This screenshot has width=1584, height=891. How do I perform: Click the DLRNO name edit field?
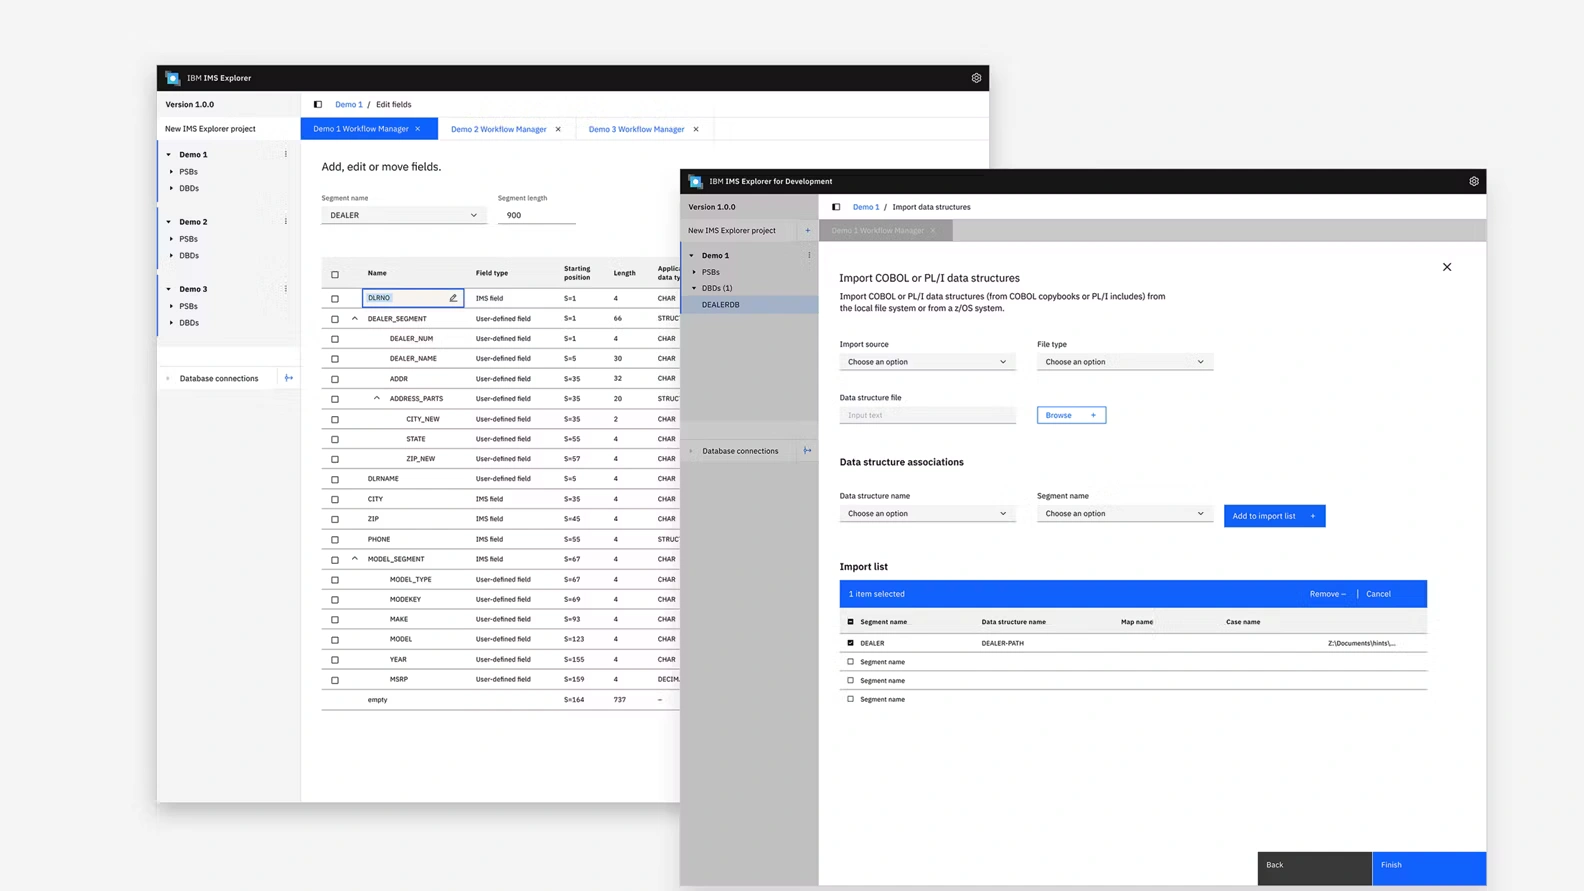coord(412,298)
